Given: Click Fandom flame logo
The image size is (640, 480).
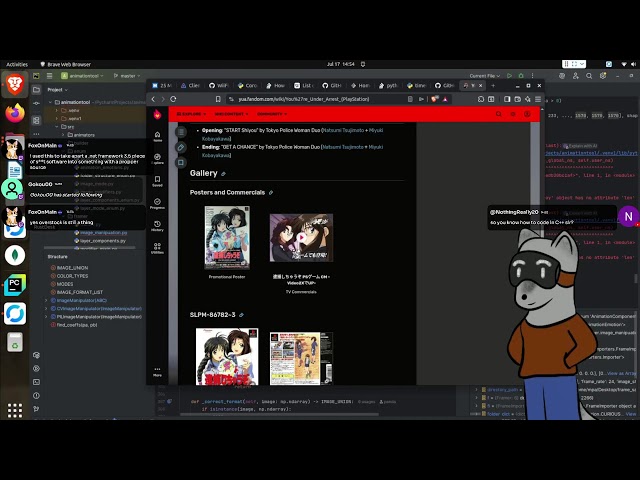Looking at the screenshot, I should tap(157, 114).
